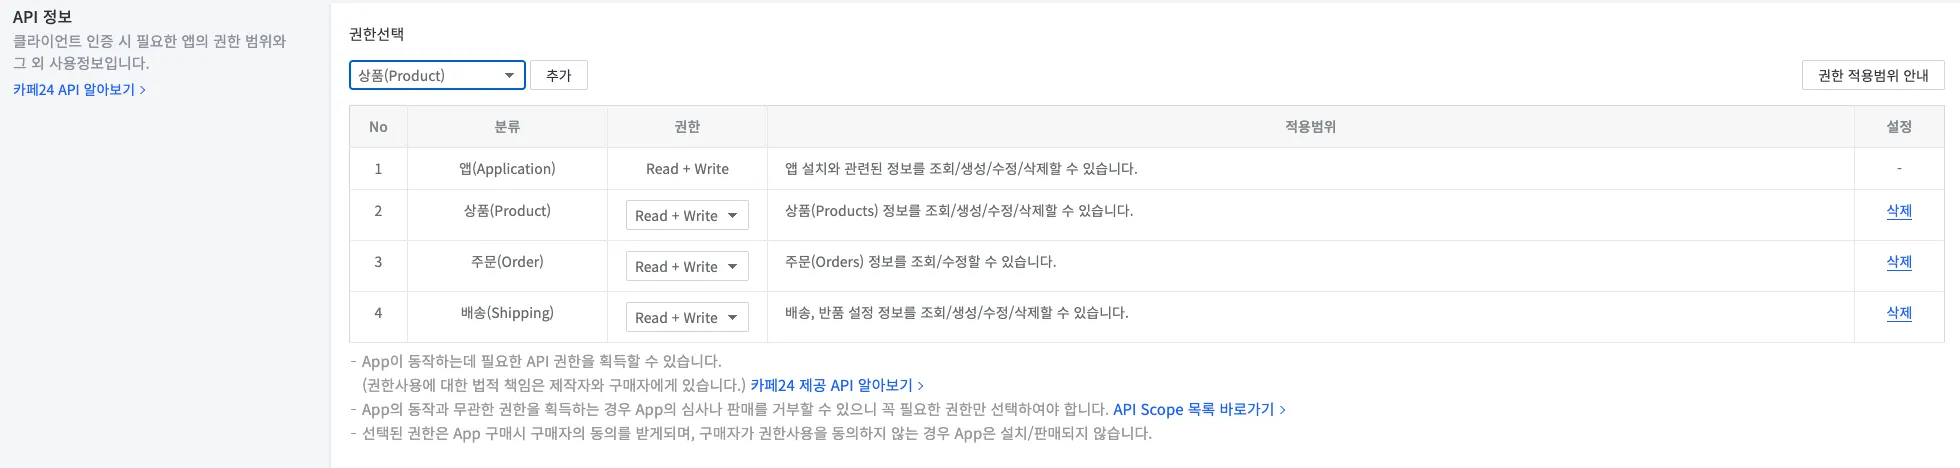The width and height of the screenshot is (1960, 468).
Task: Open 권한 적용범위 안내 button
Action: point(1873,75)
